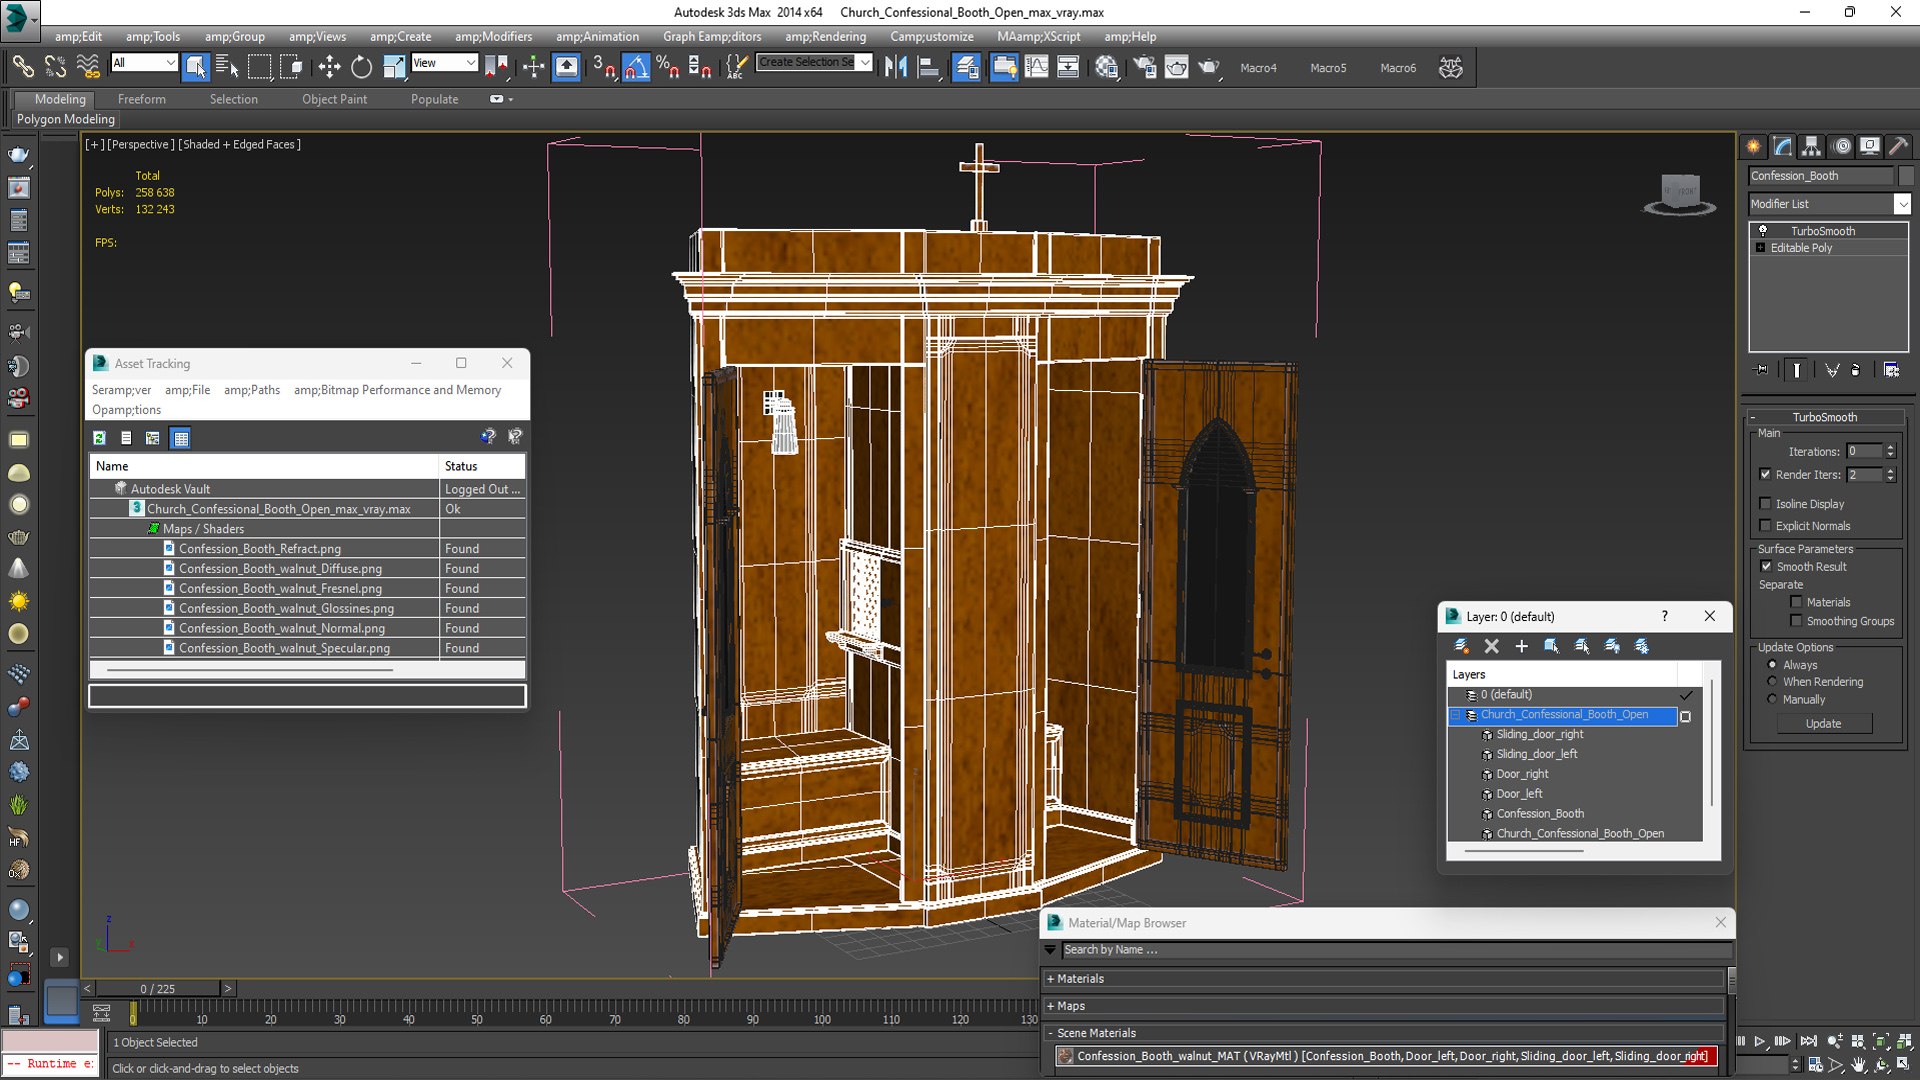Click the Perspective viewport label

(140, 144)
